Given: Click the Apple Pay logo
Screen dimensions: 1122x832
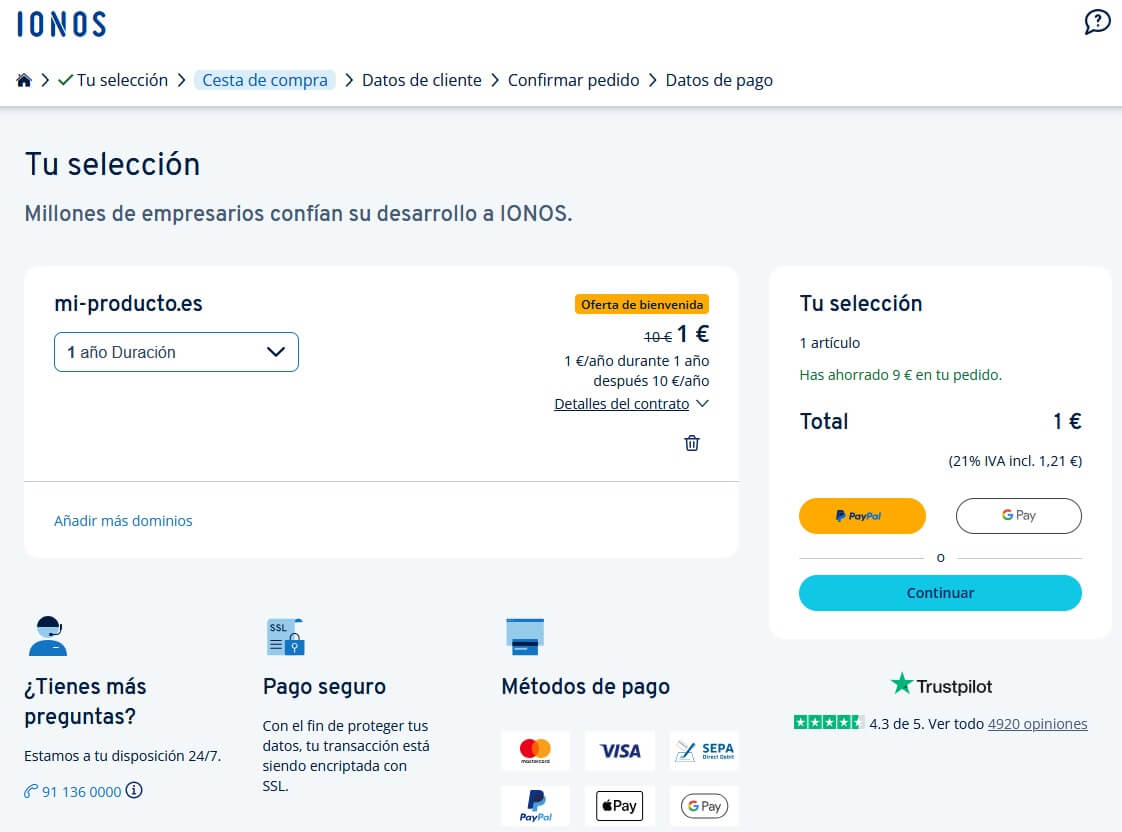Looking at the screenshot, I should click(x=620, y=806).
